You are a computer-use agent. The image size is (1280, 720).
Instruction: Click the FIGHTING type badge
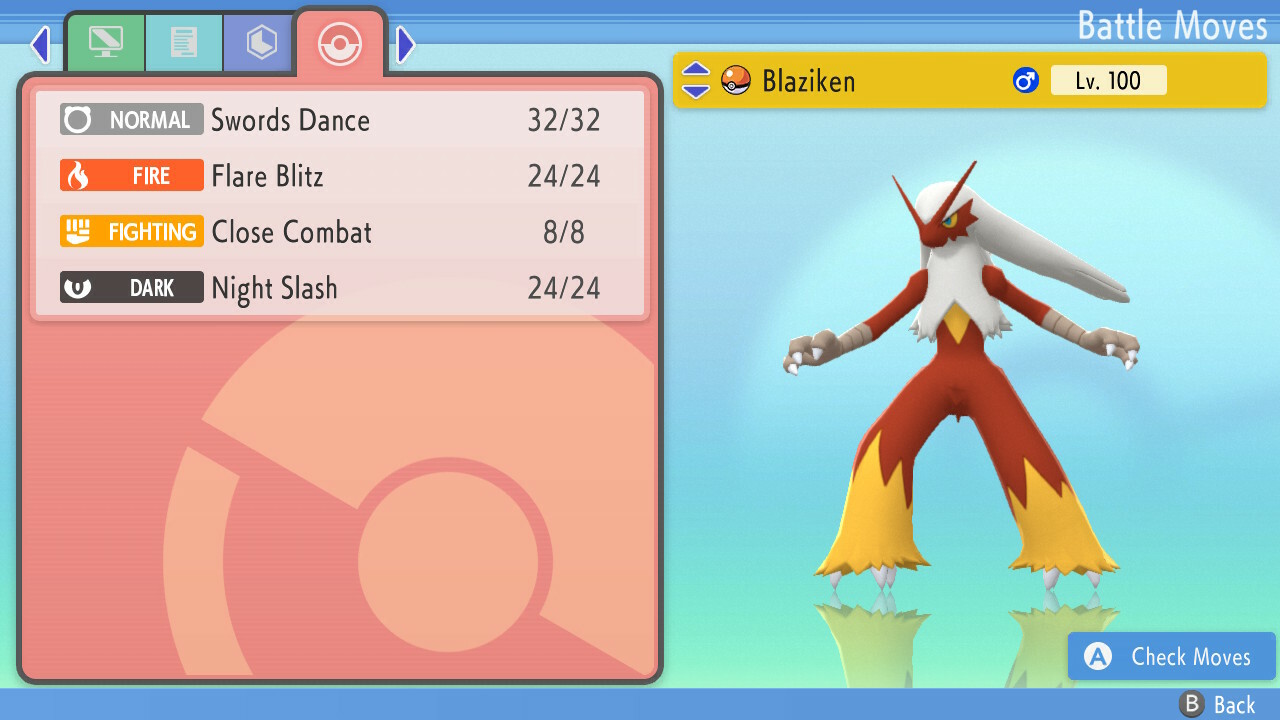(132, 232)
